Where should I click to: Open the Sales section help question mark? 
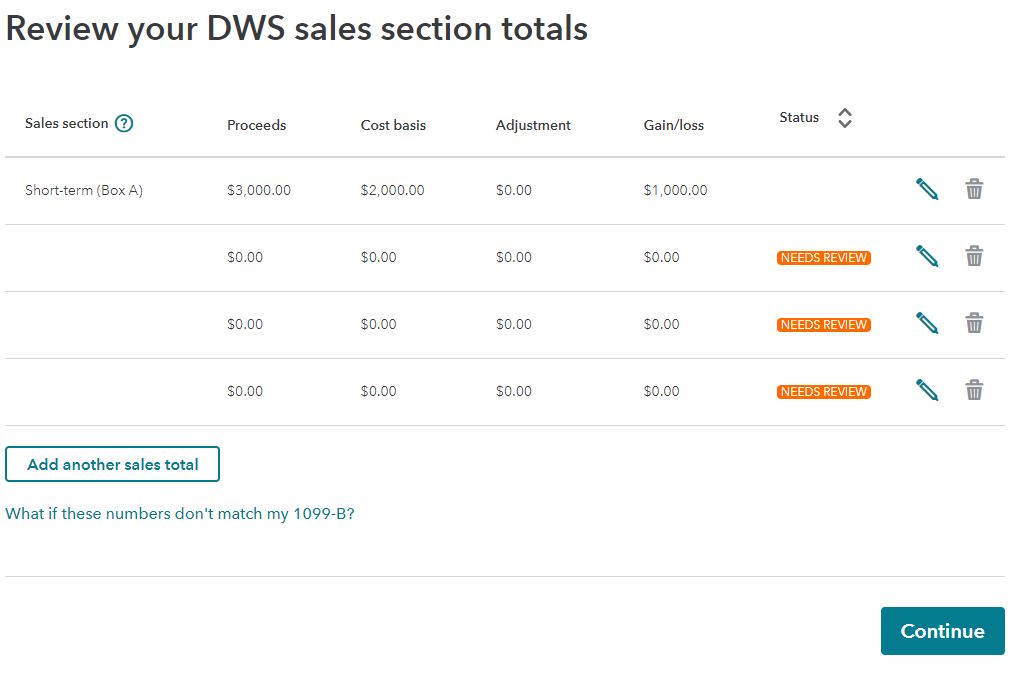click(x=124, y=123)
